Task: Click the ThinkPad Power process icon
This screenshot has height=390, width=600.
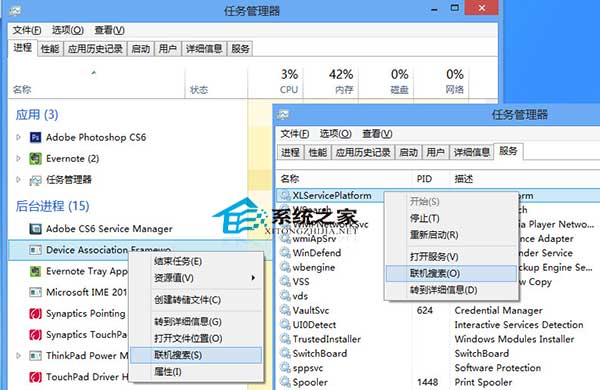Action: click(x=35, y=356)
